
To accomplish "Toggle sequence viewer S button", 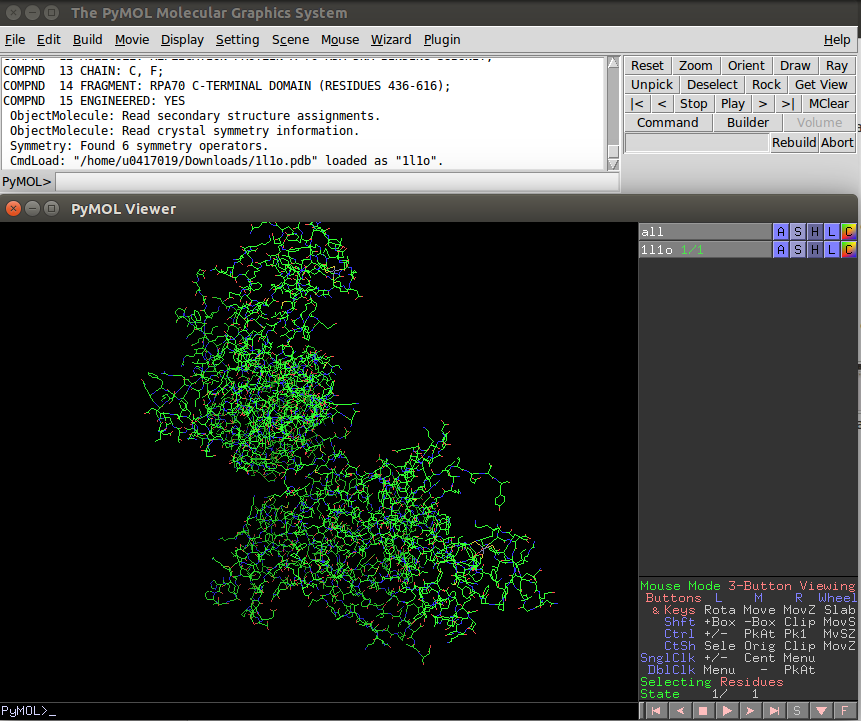I will pyautogui.click(x=797, y=711).
